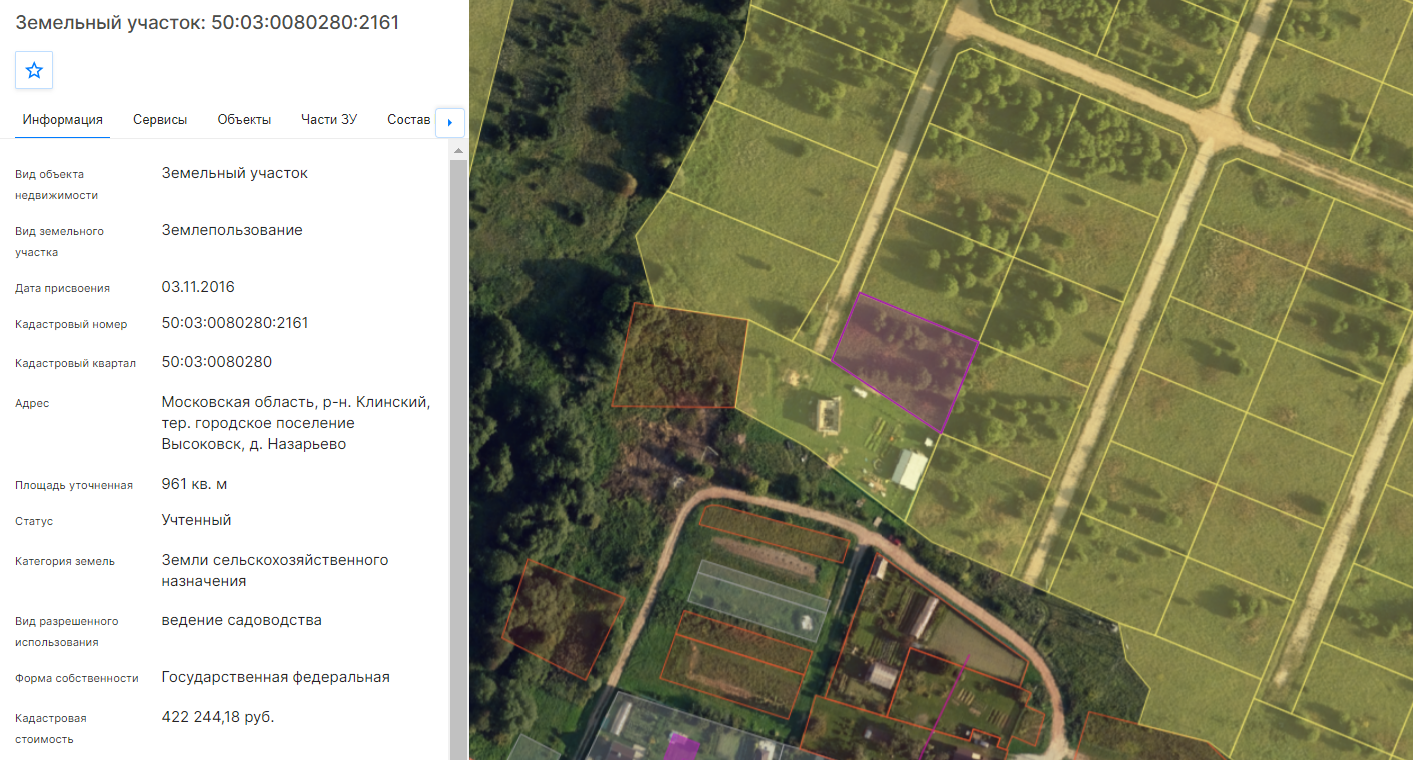This screenshot has height=760, width=1413.
Task: Switch to the Сервисы tab
Action: [x=160, y=119]
